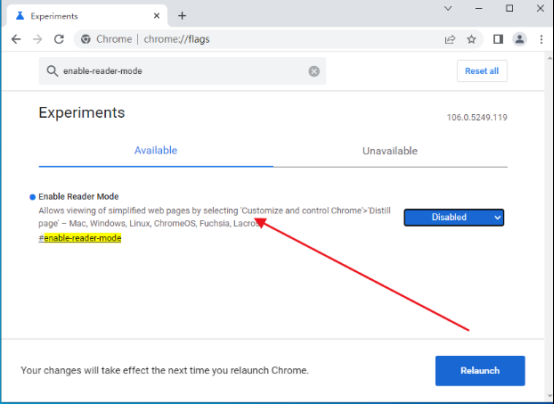Click version number 106.0.5249.119

point(477,117)
